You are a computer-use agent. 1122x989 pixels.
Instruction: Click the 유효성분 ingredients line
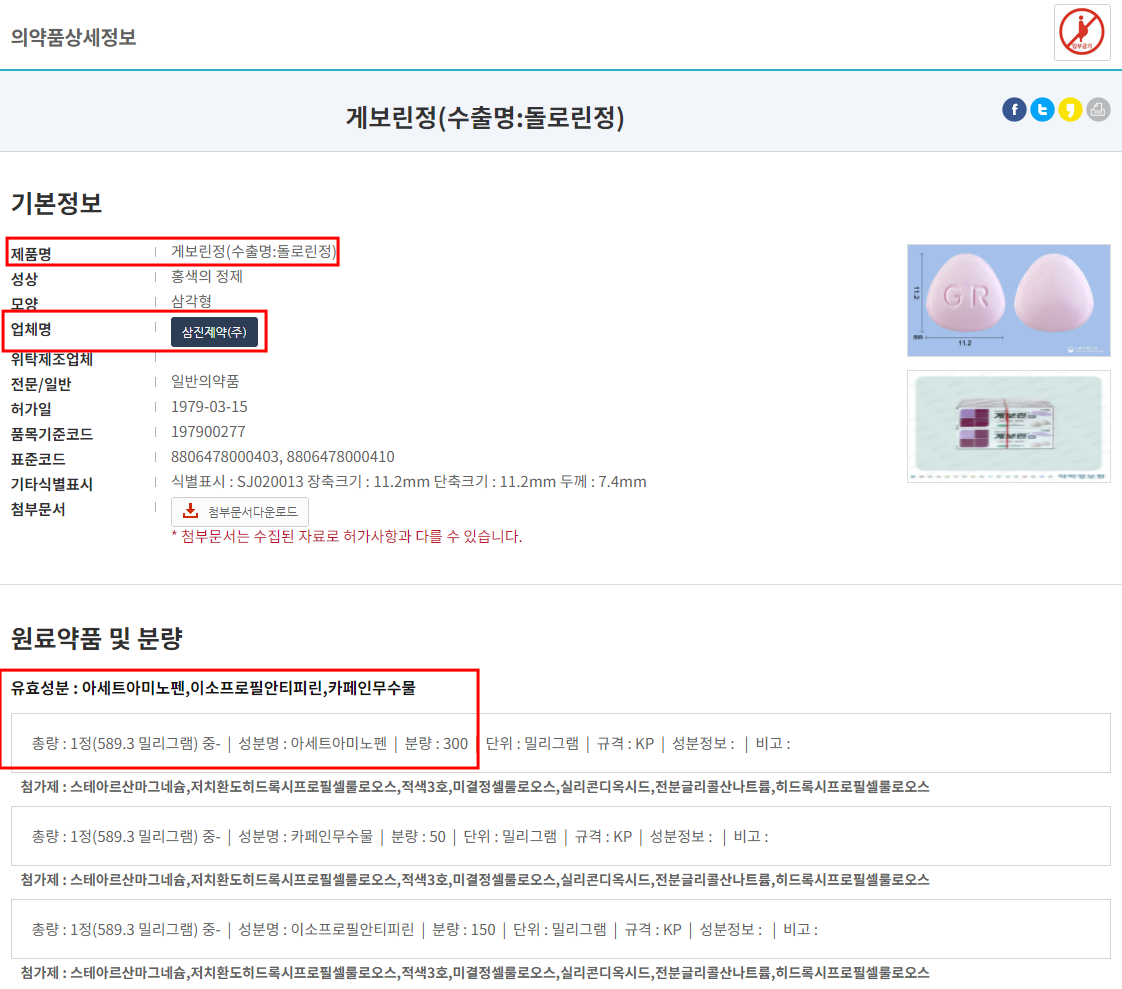tap(213, 688)
